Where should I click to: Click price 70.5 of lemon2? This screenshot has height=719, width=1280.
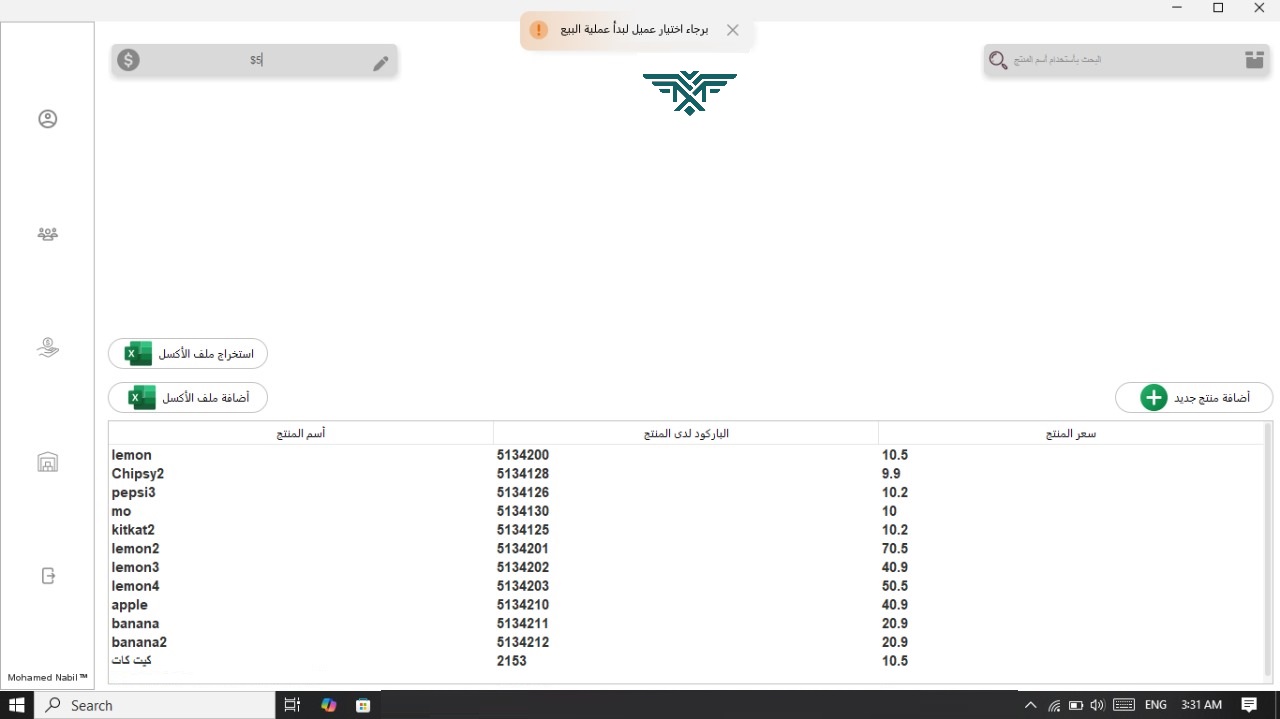(895, 548)
